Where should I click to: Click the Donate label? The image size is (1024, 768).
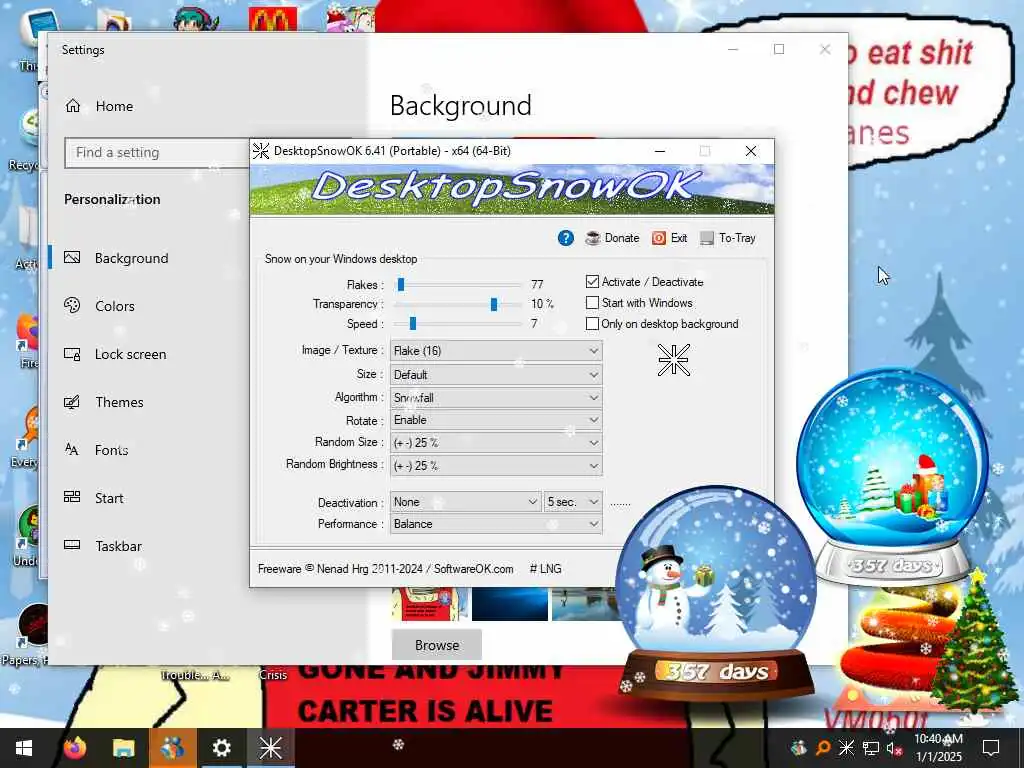(x=622, y=238)
